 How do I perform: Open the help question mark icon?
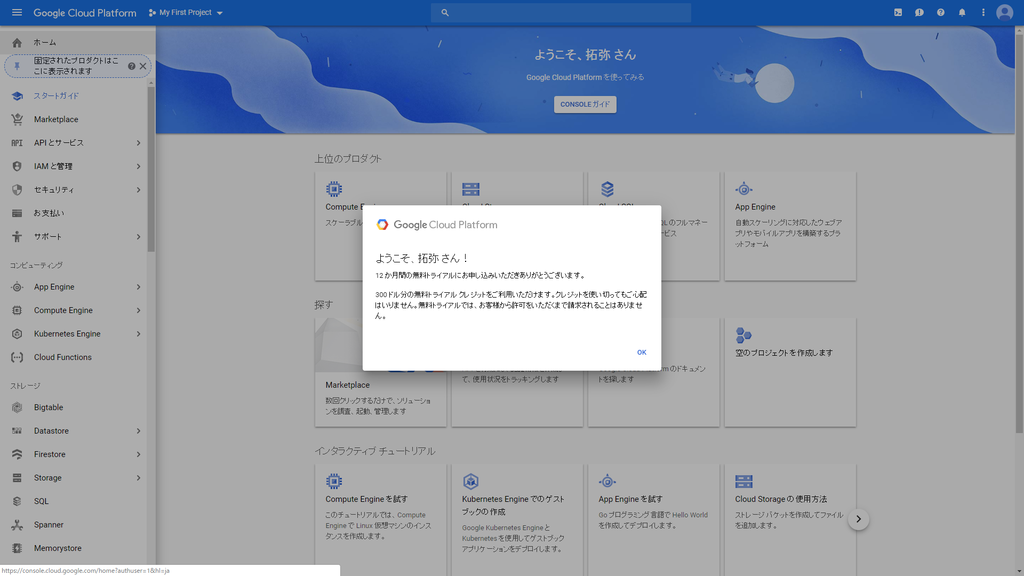pos(940,12)
